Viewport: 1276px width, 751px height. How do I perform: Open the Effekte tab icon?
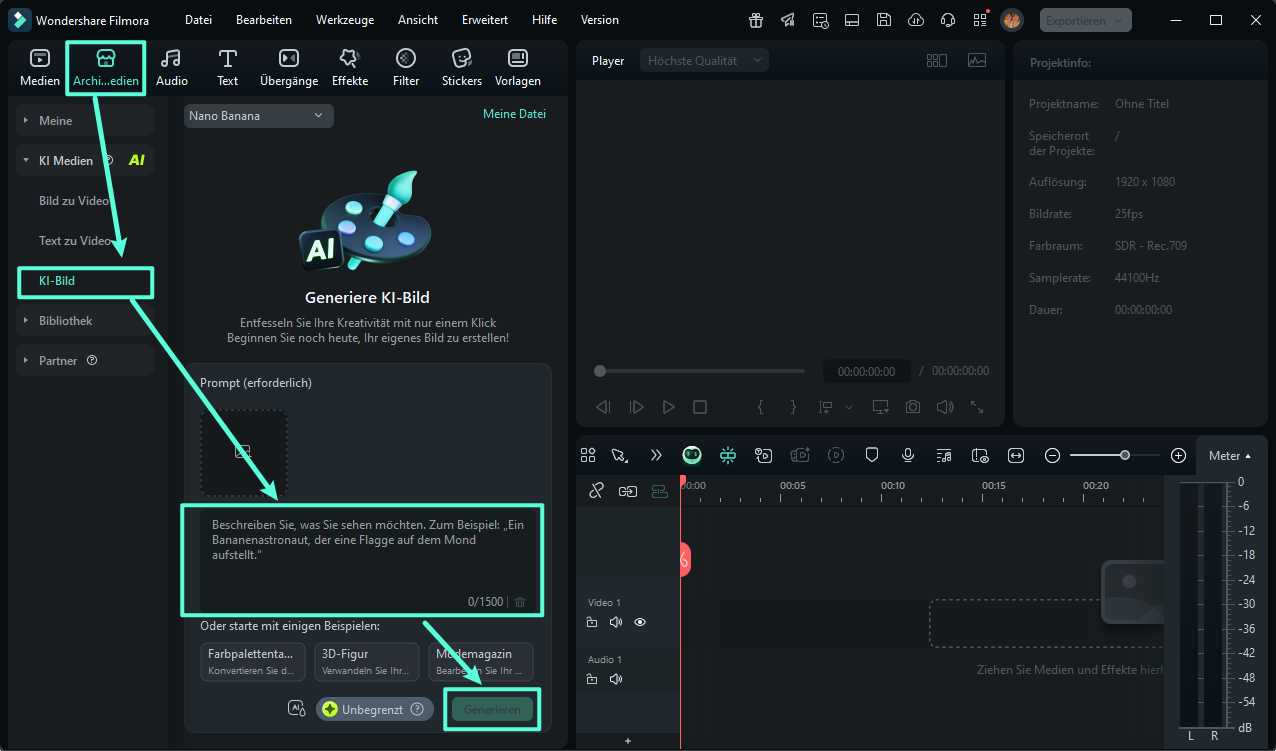(x=350, y=67)
